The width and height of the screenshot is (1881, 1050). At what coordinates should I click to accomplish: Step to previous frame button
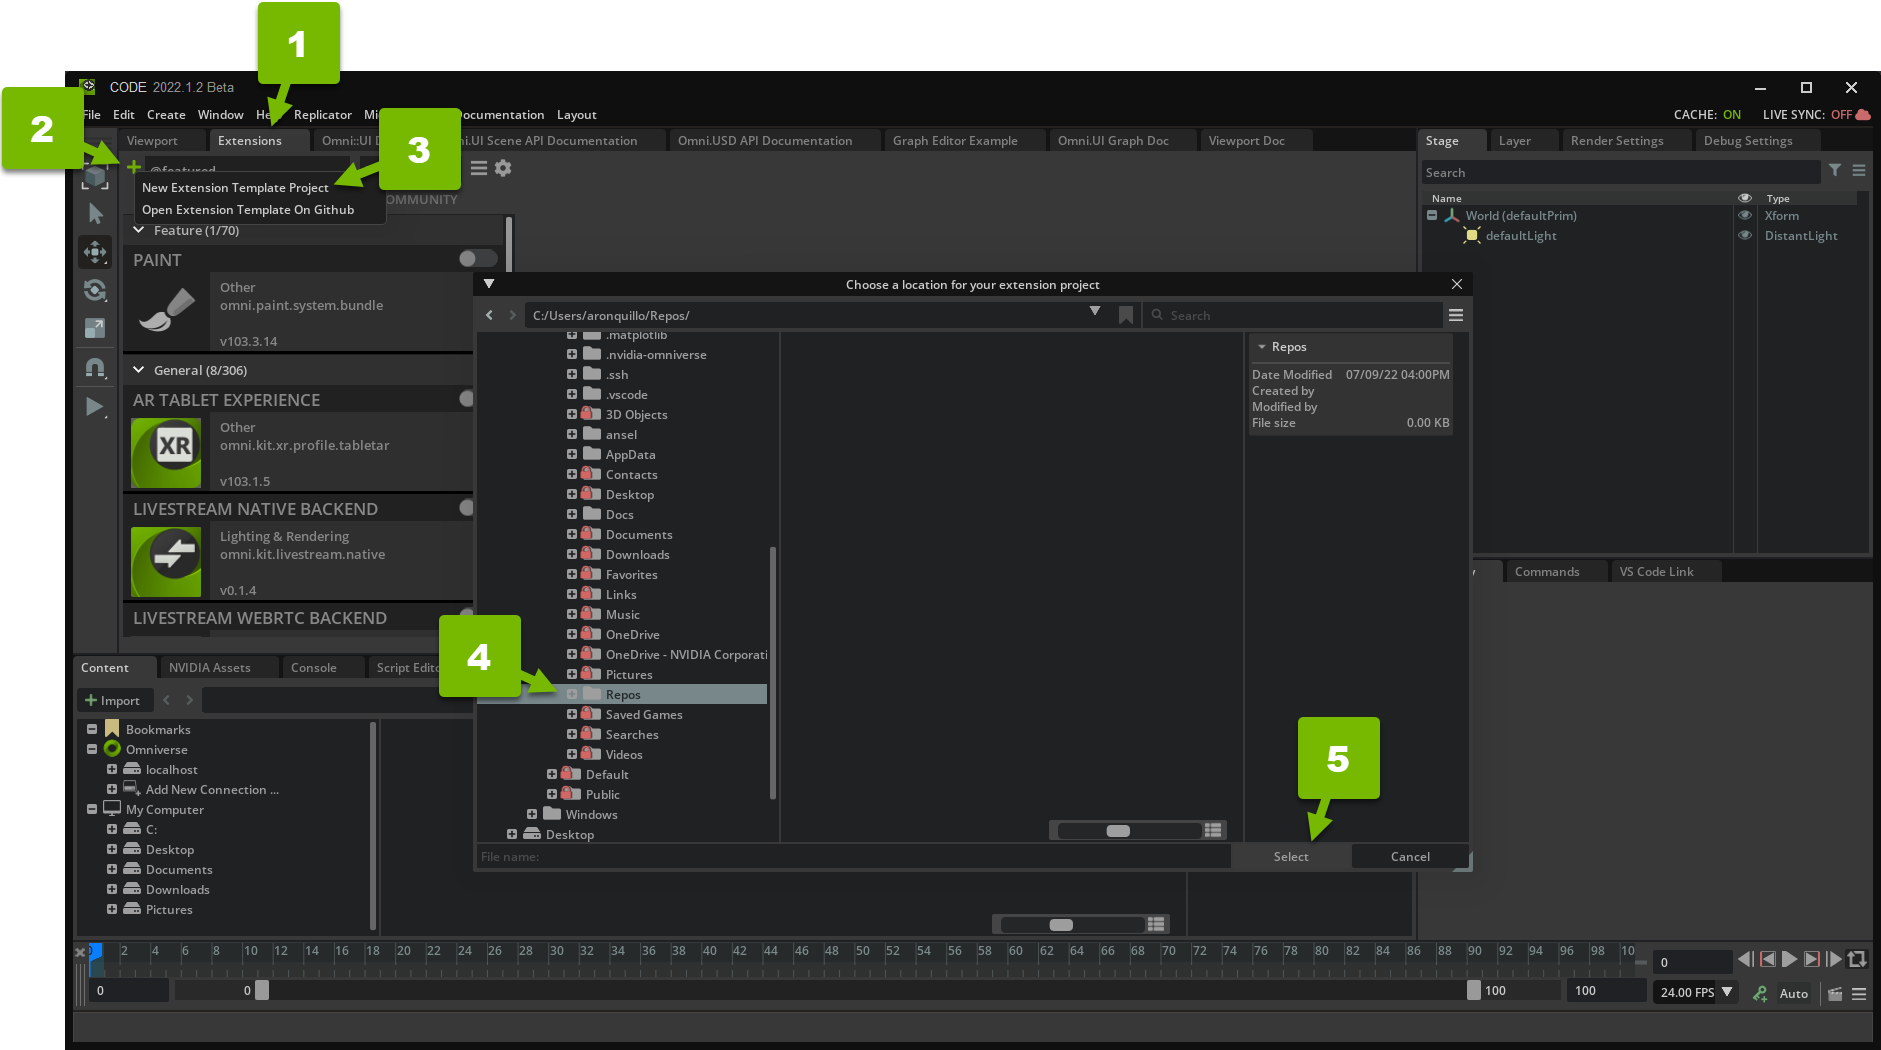[1768, 960]
